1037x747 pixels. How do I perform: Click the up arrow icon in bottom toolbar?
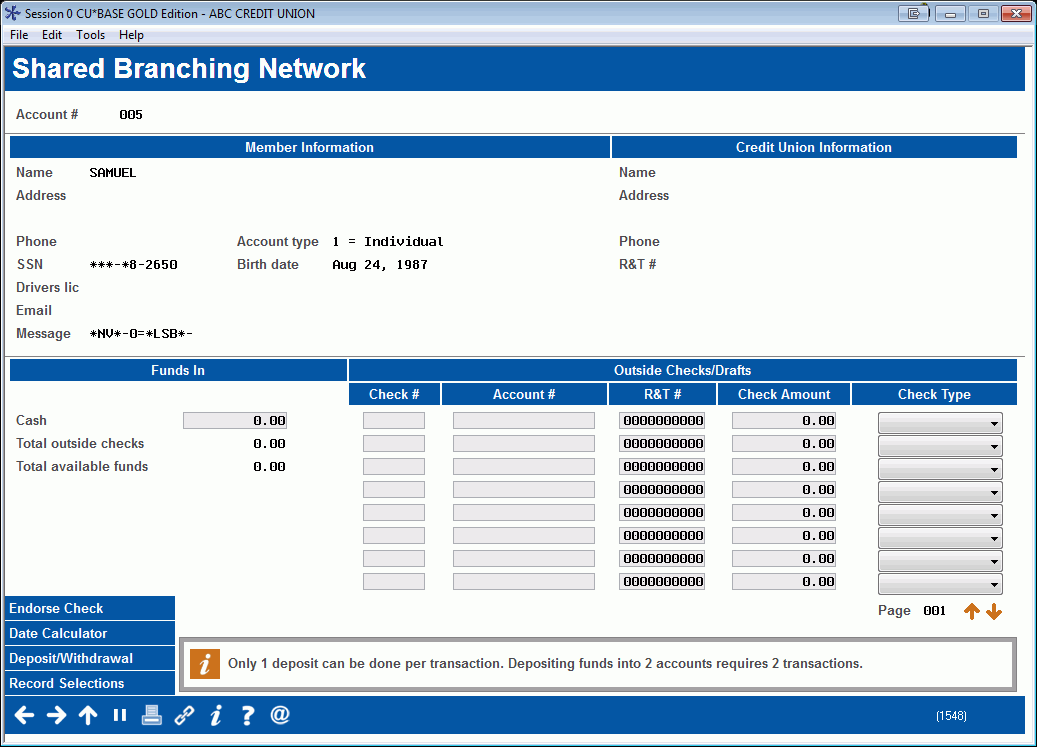coord(88,715)
